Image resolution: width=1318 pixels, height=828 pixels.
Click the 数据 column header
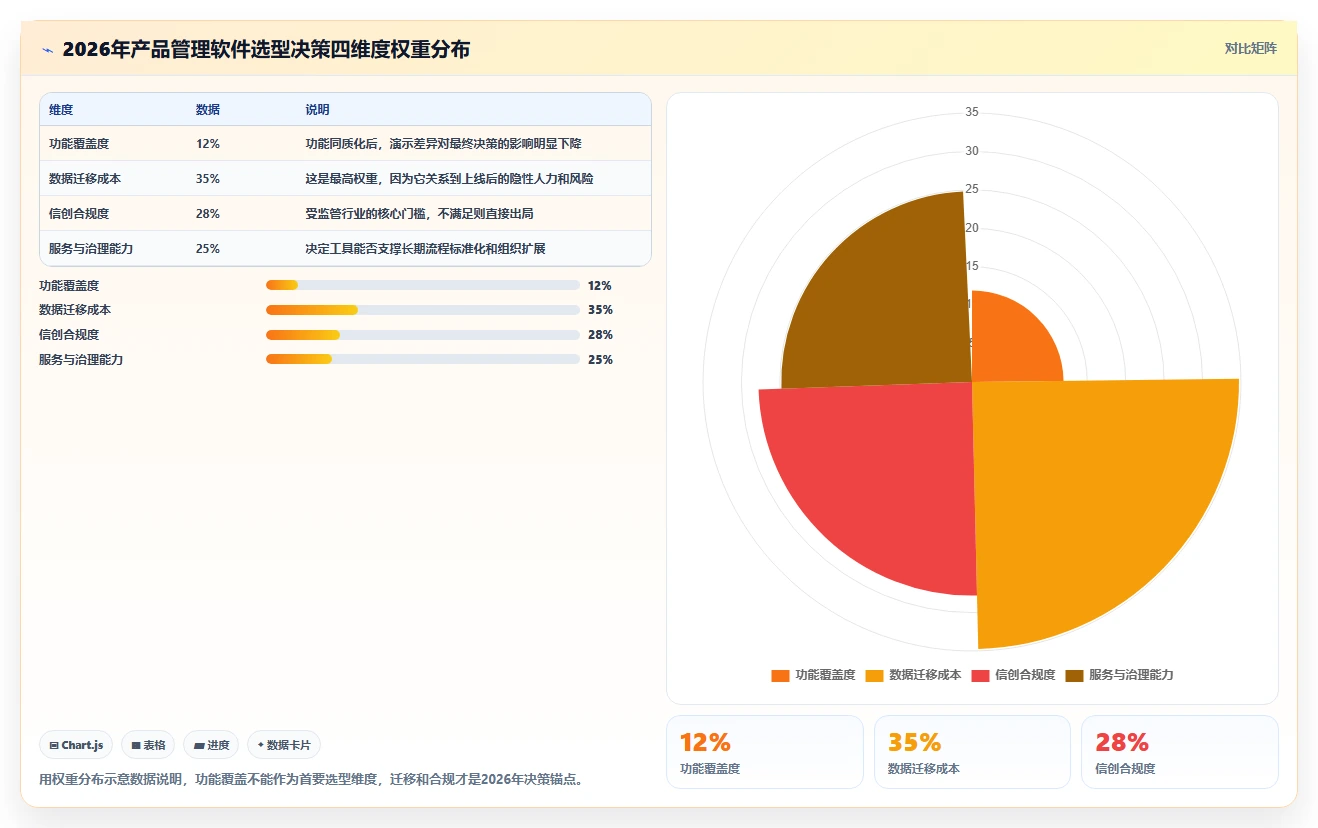click(x=208, y=110)
